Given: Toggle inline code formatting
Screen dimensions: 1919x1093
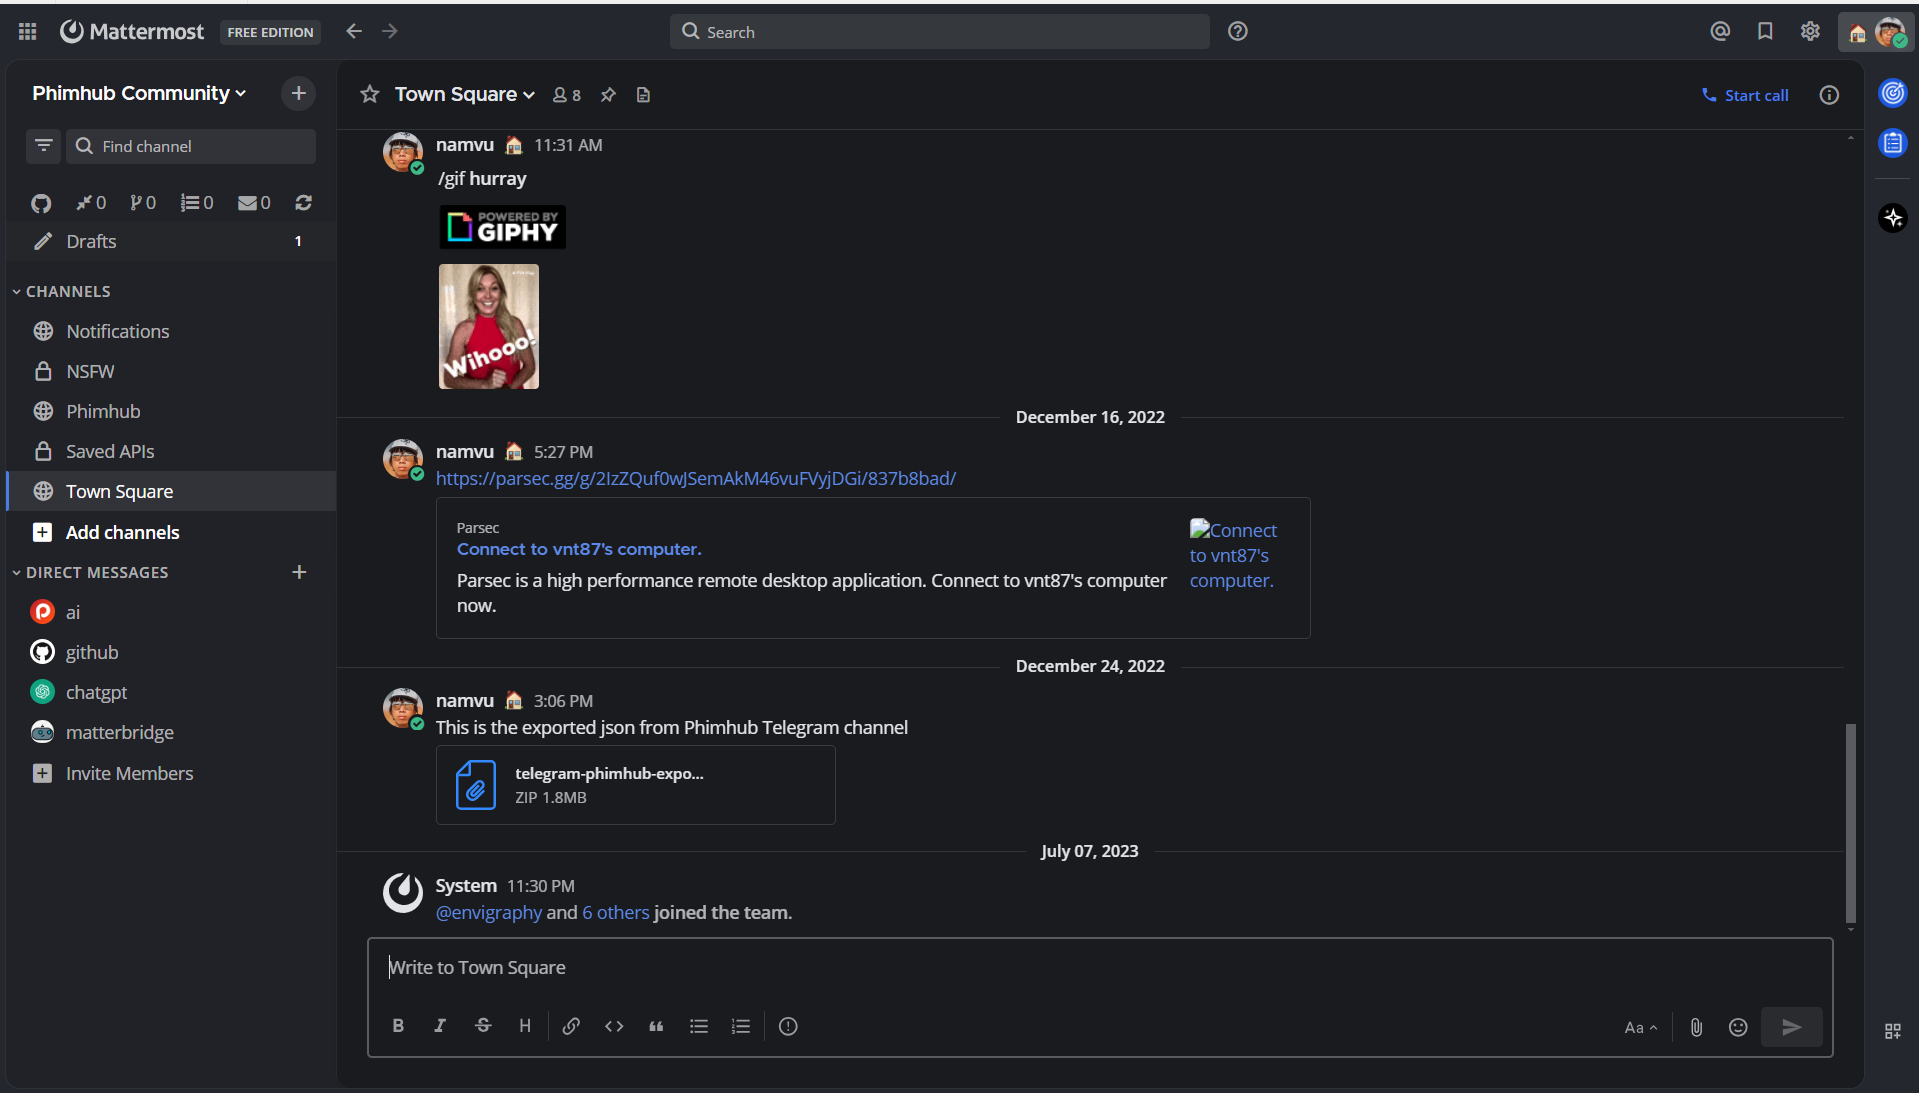Looking at the screenshot, I should click(x=614, y=1026).
